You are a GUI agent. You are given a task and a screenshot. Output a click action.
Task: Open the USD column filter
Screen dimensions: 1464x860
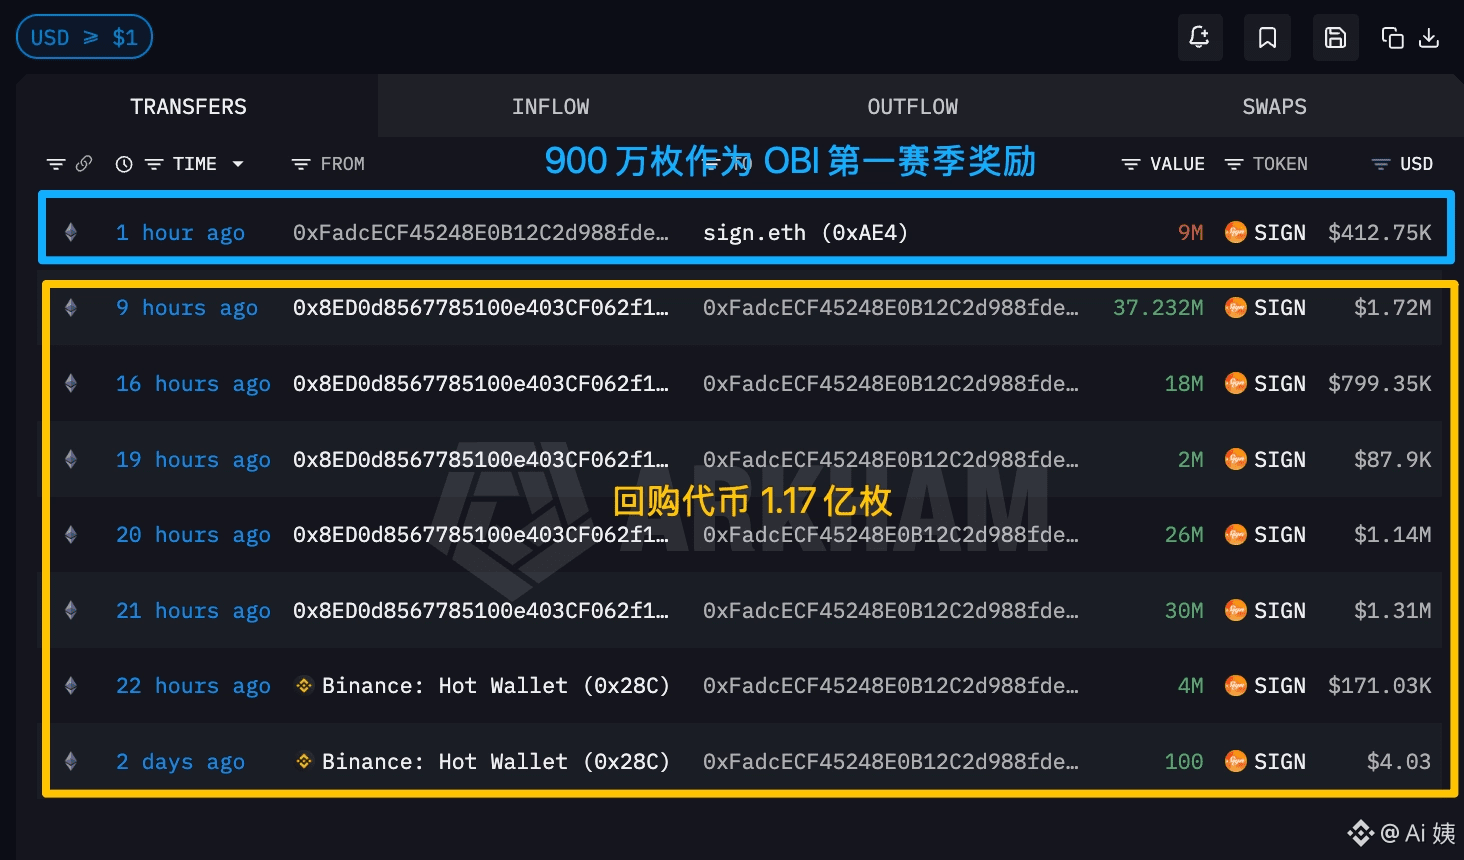click(x=1381, y=164)
